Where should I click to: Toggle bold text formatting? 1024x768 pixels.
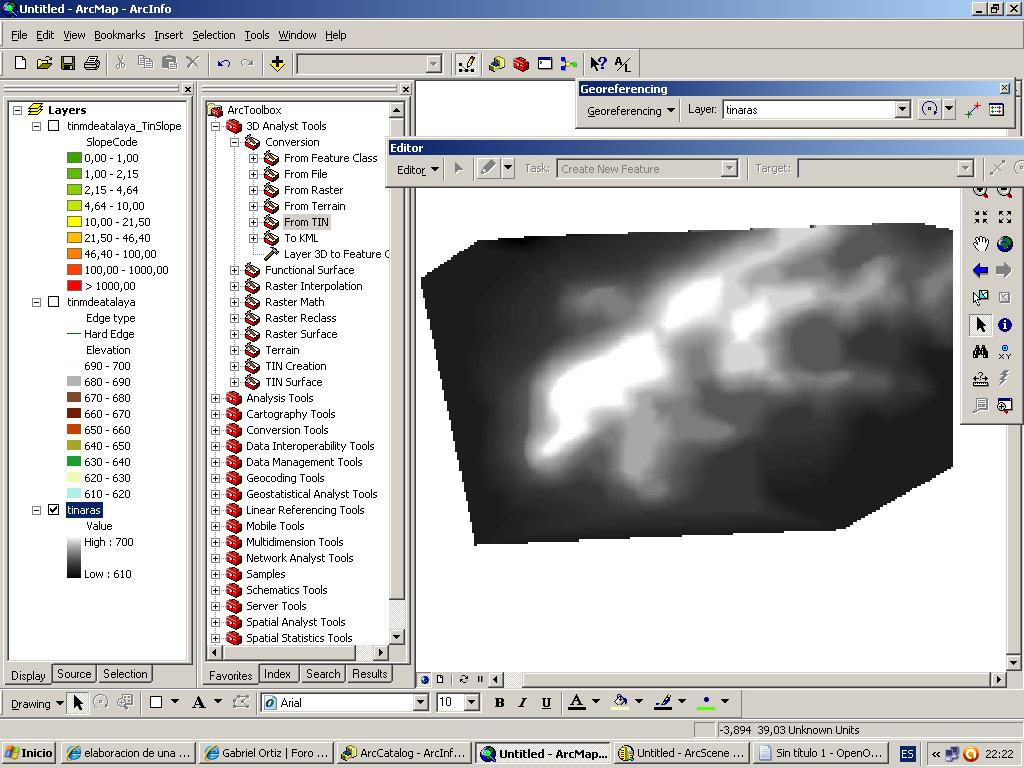500,703
